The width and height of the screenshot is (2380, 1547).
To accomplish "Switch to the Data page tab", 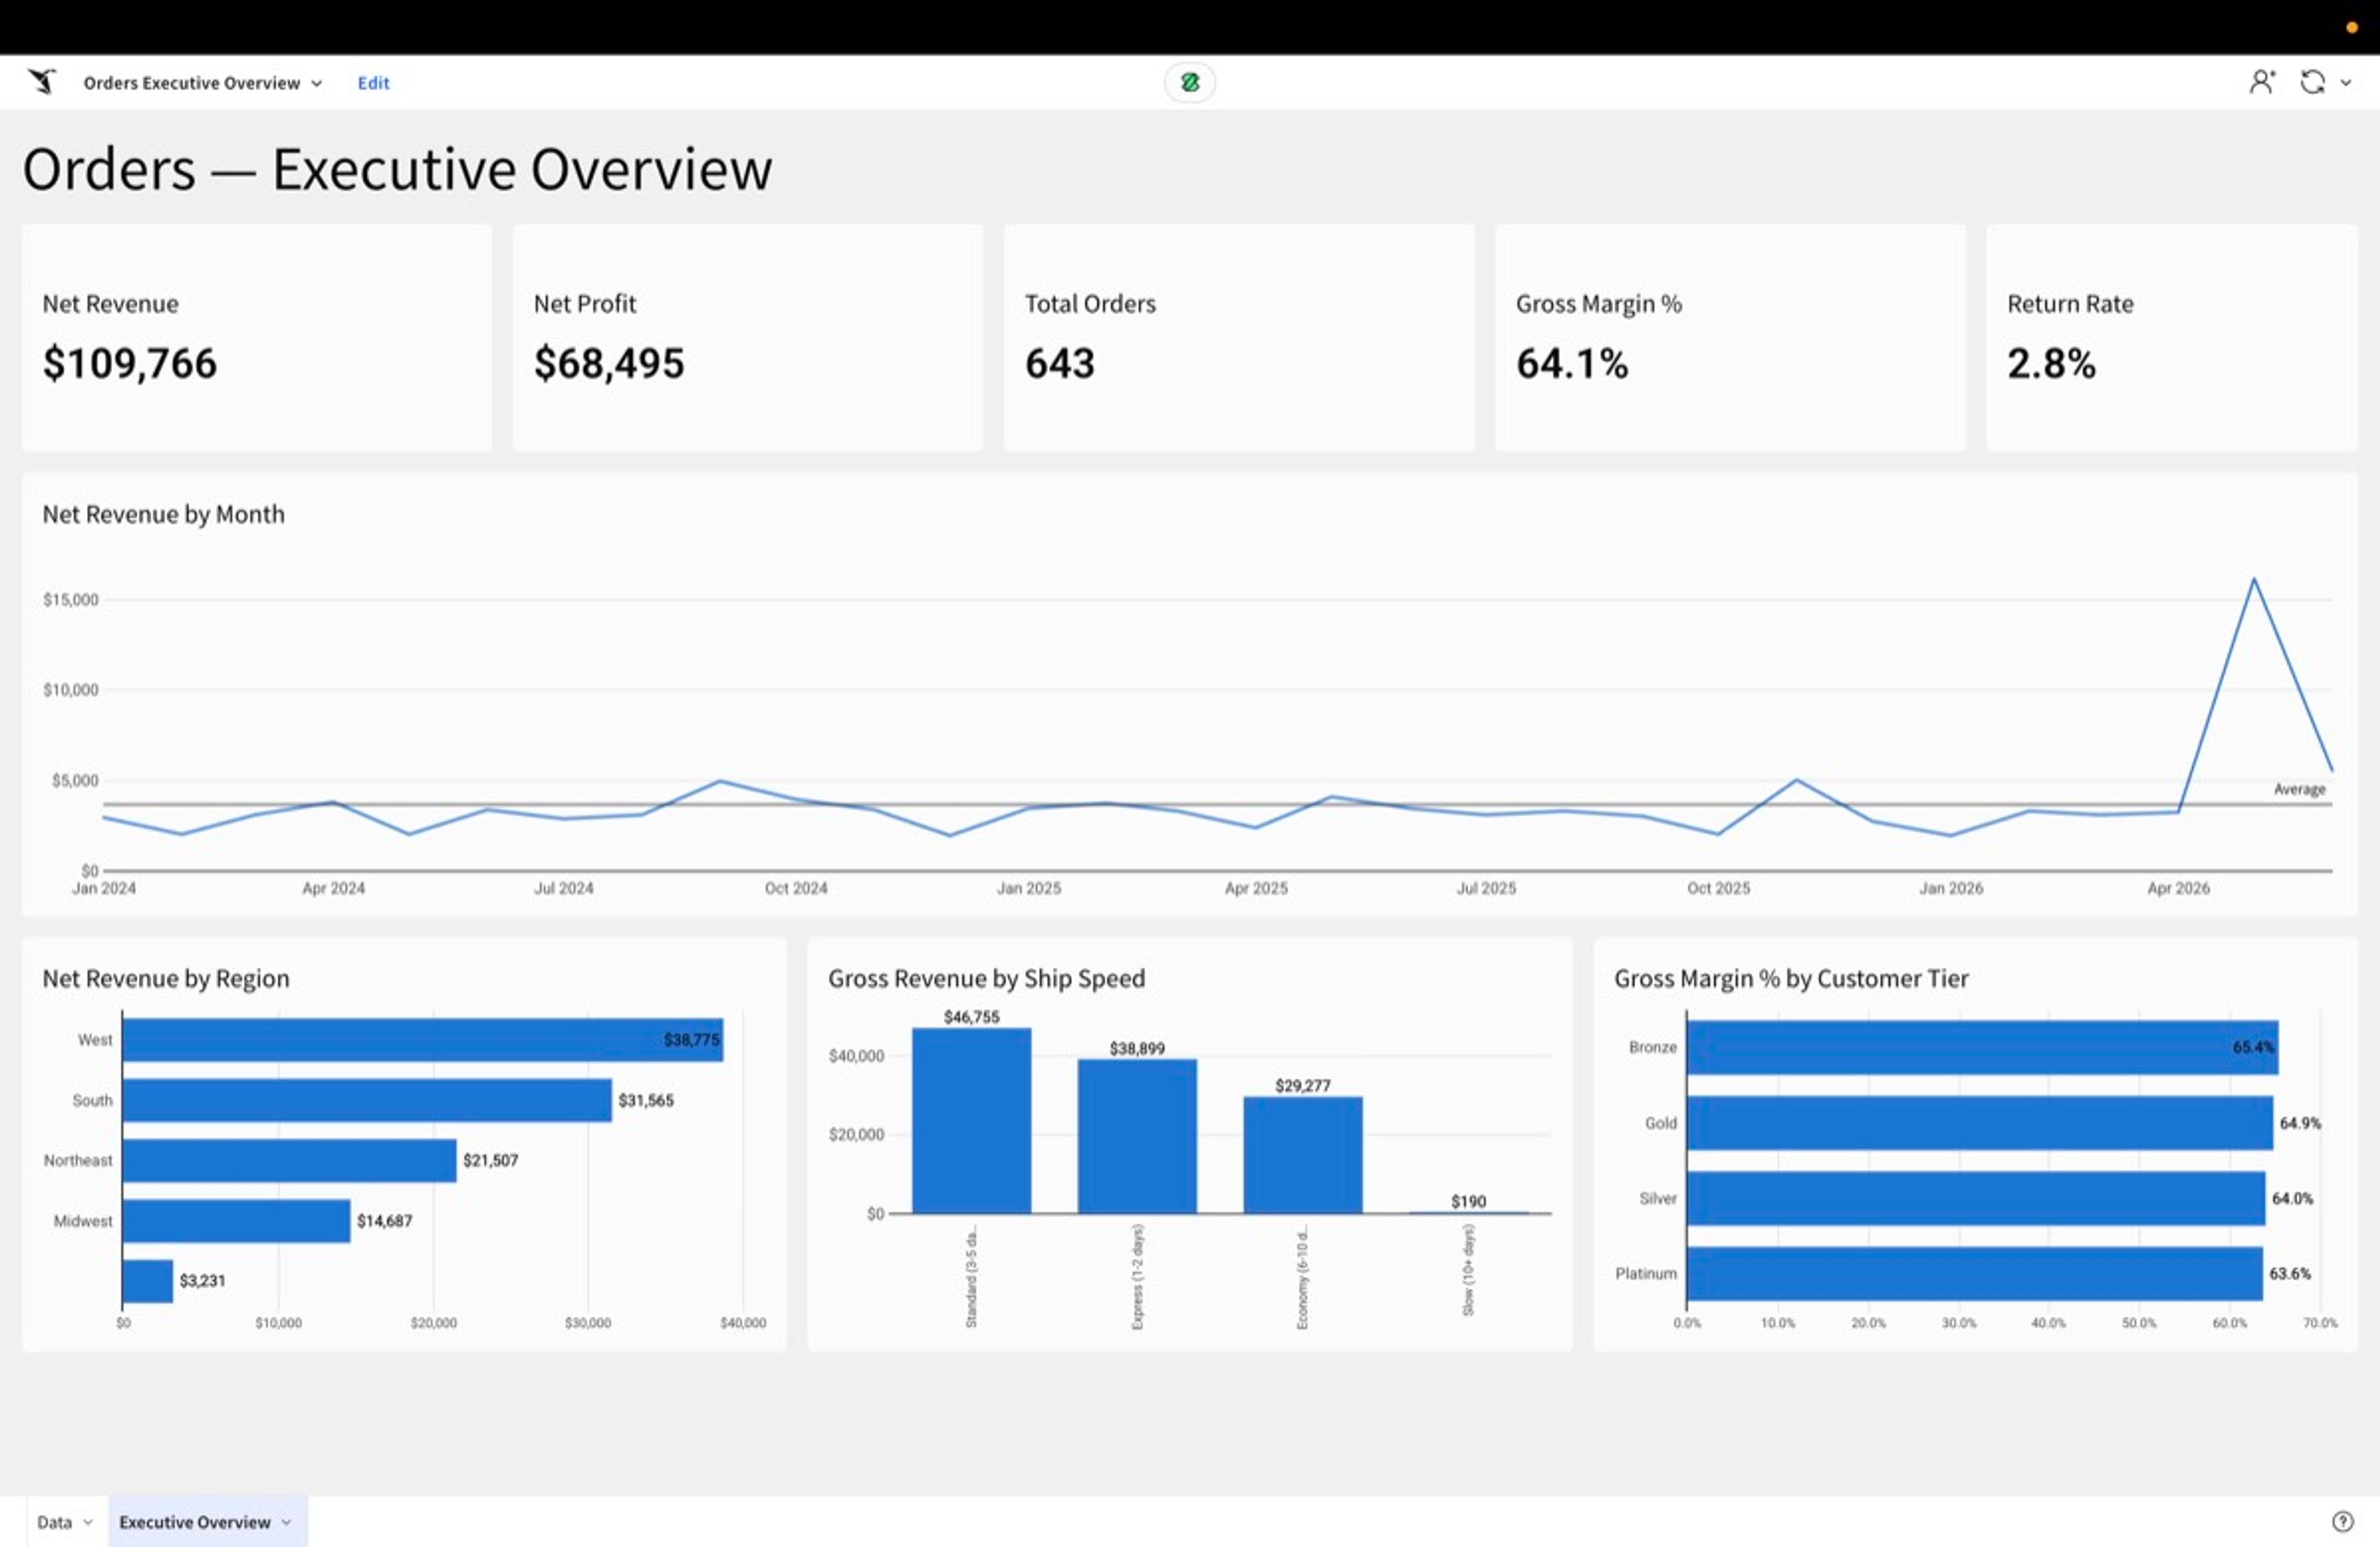I will (54, 1522).
